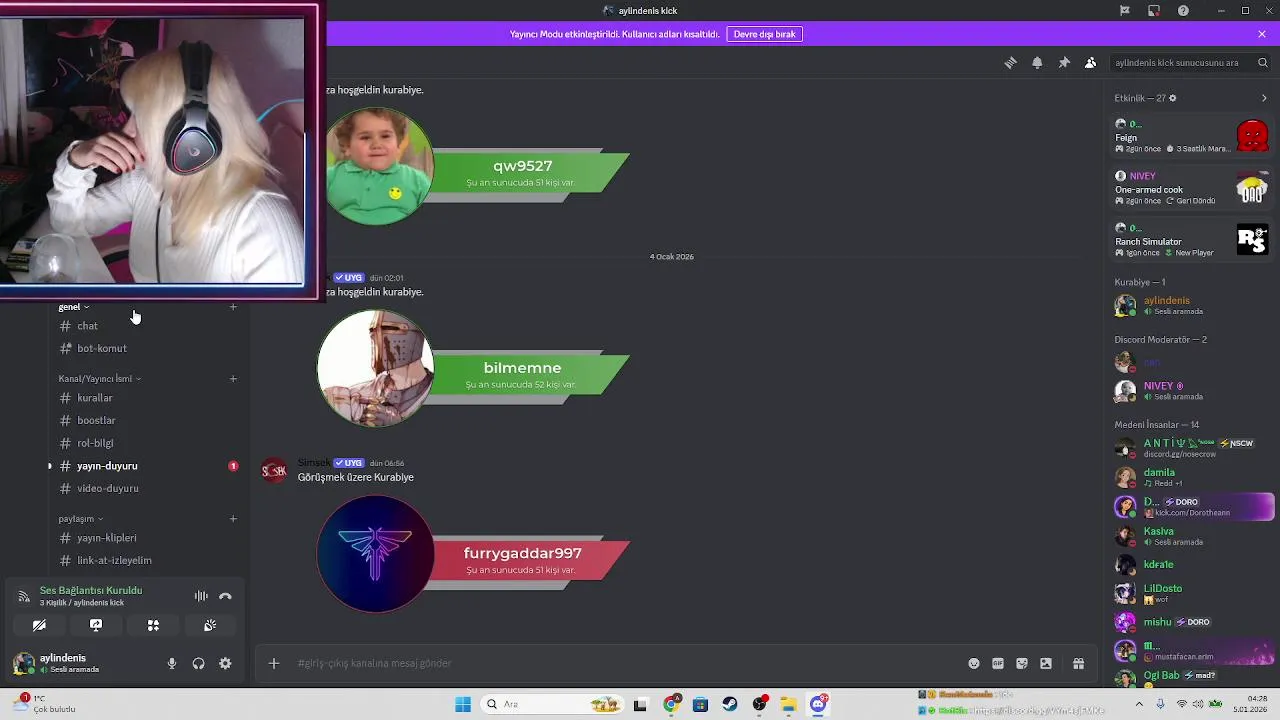The width and height of the screenshot is (1280, 720).
Task: Mute microphone in user panel
Action: 172,663
